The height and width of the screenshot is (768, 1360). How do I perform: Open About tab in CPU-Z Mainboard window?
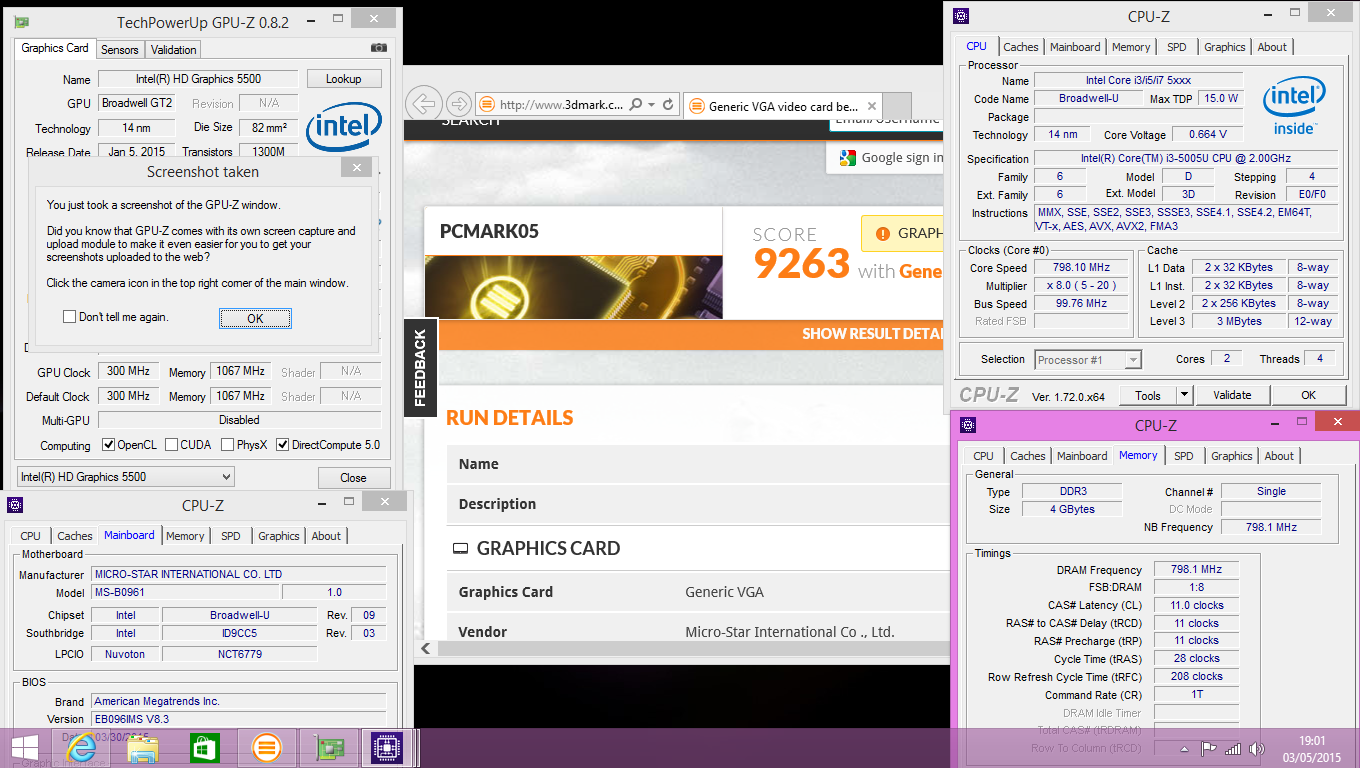tap(326, 536)
